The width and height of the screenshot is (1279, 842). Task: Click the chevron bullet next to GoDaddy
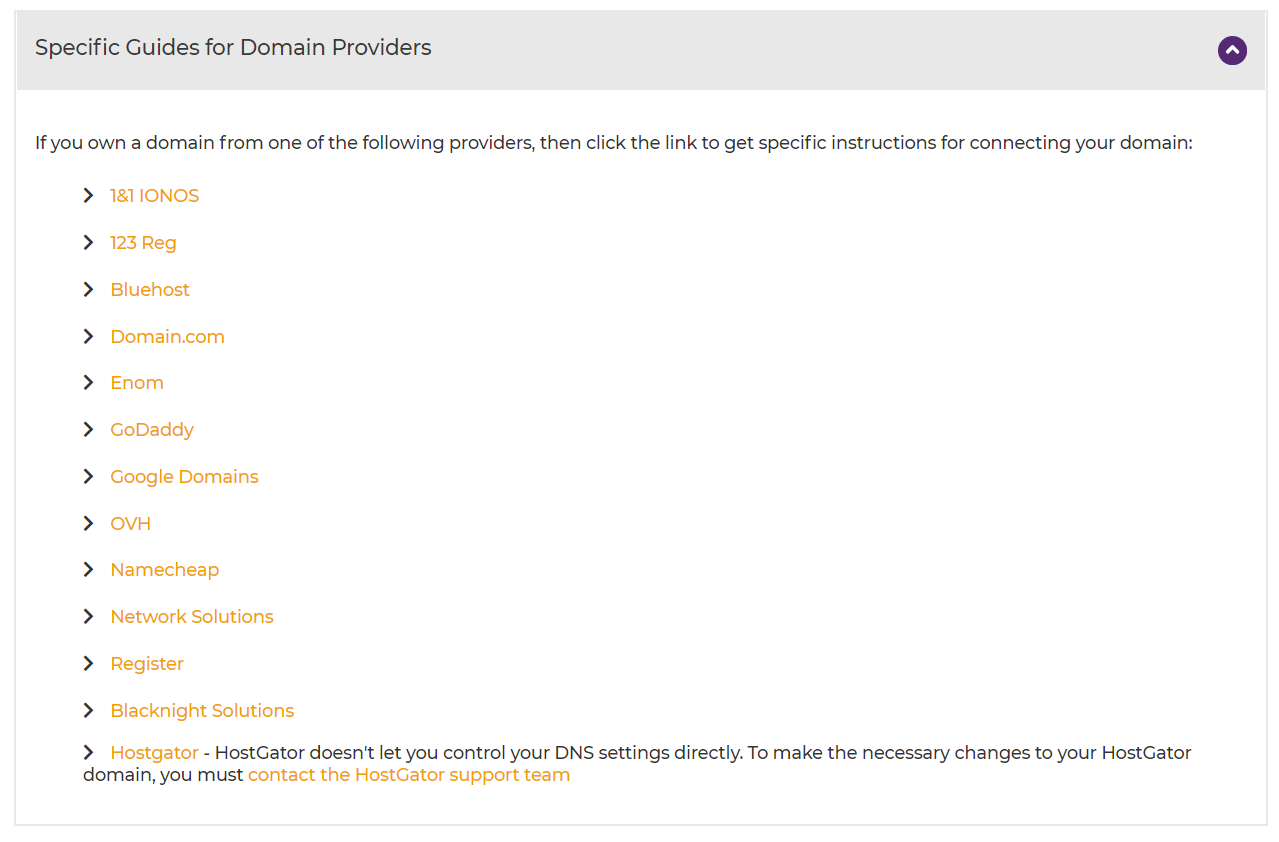pyautogui.click(x=89, y=430)
